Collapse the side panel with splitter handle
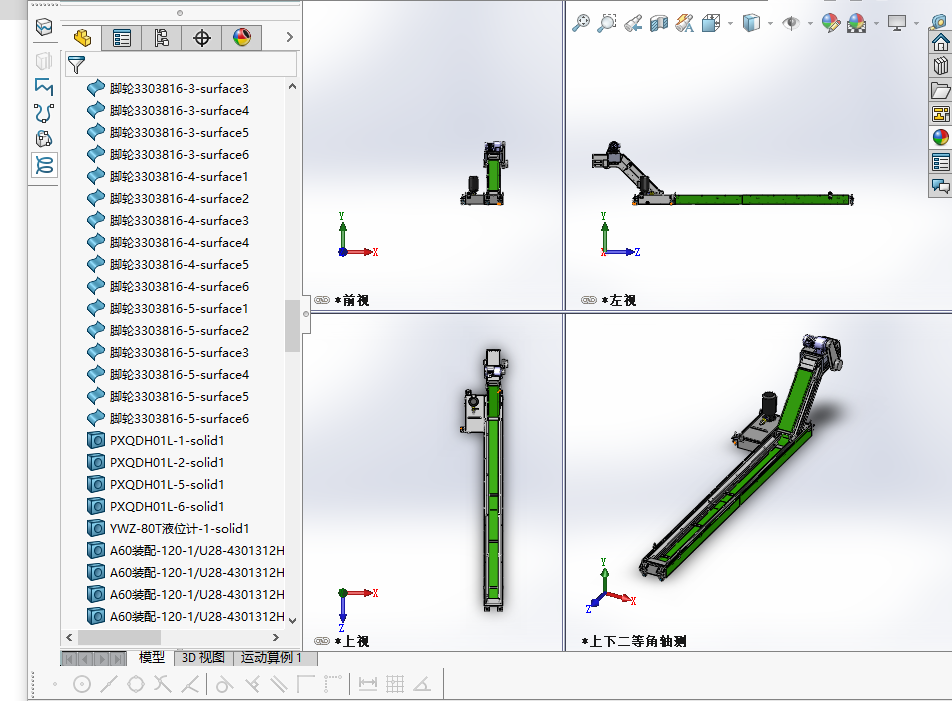952x701 pixels. tap(306, 314)
